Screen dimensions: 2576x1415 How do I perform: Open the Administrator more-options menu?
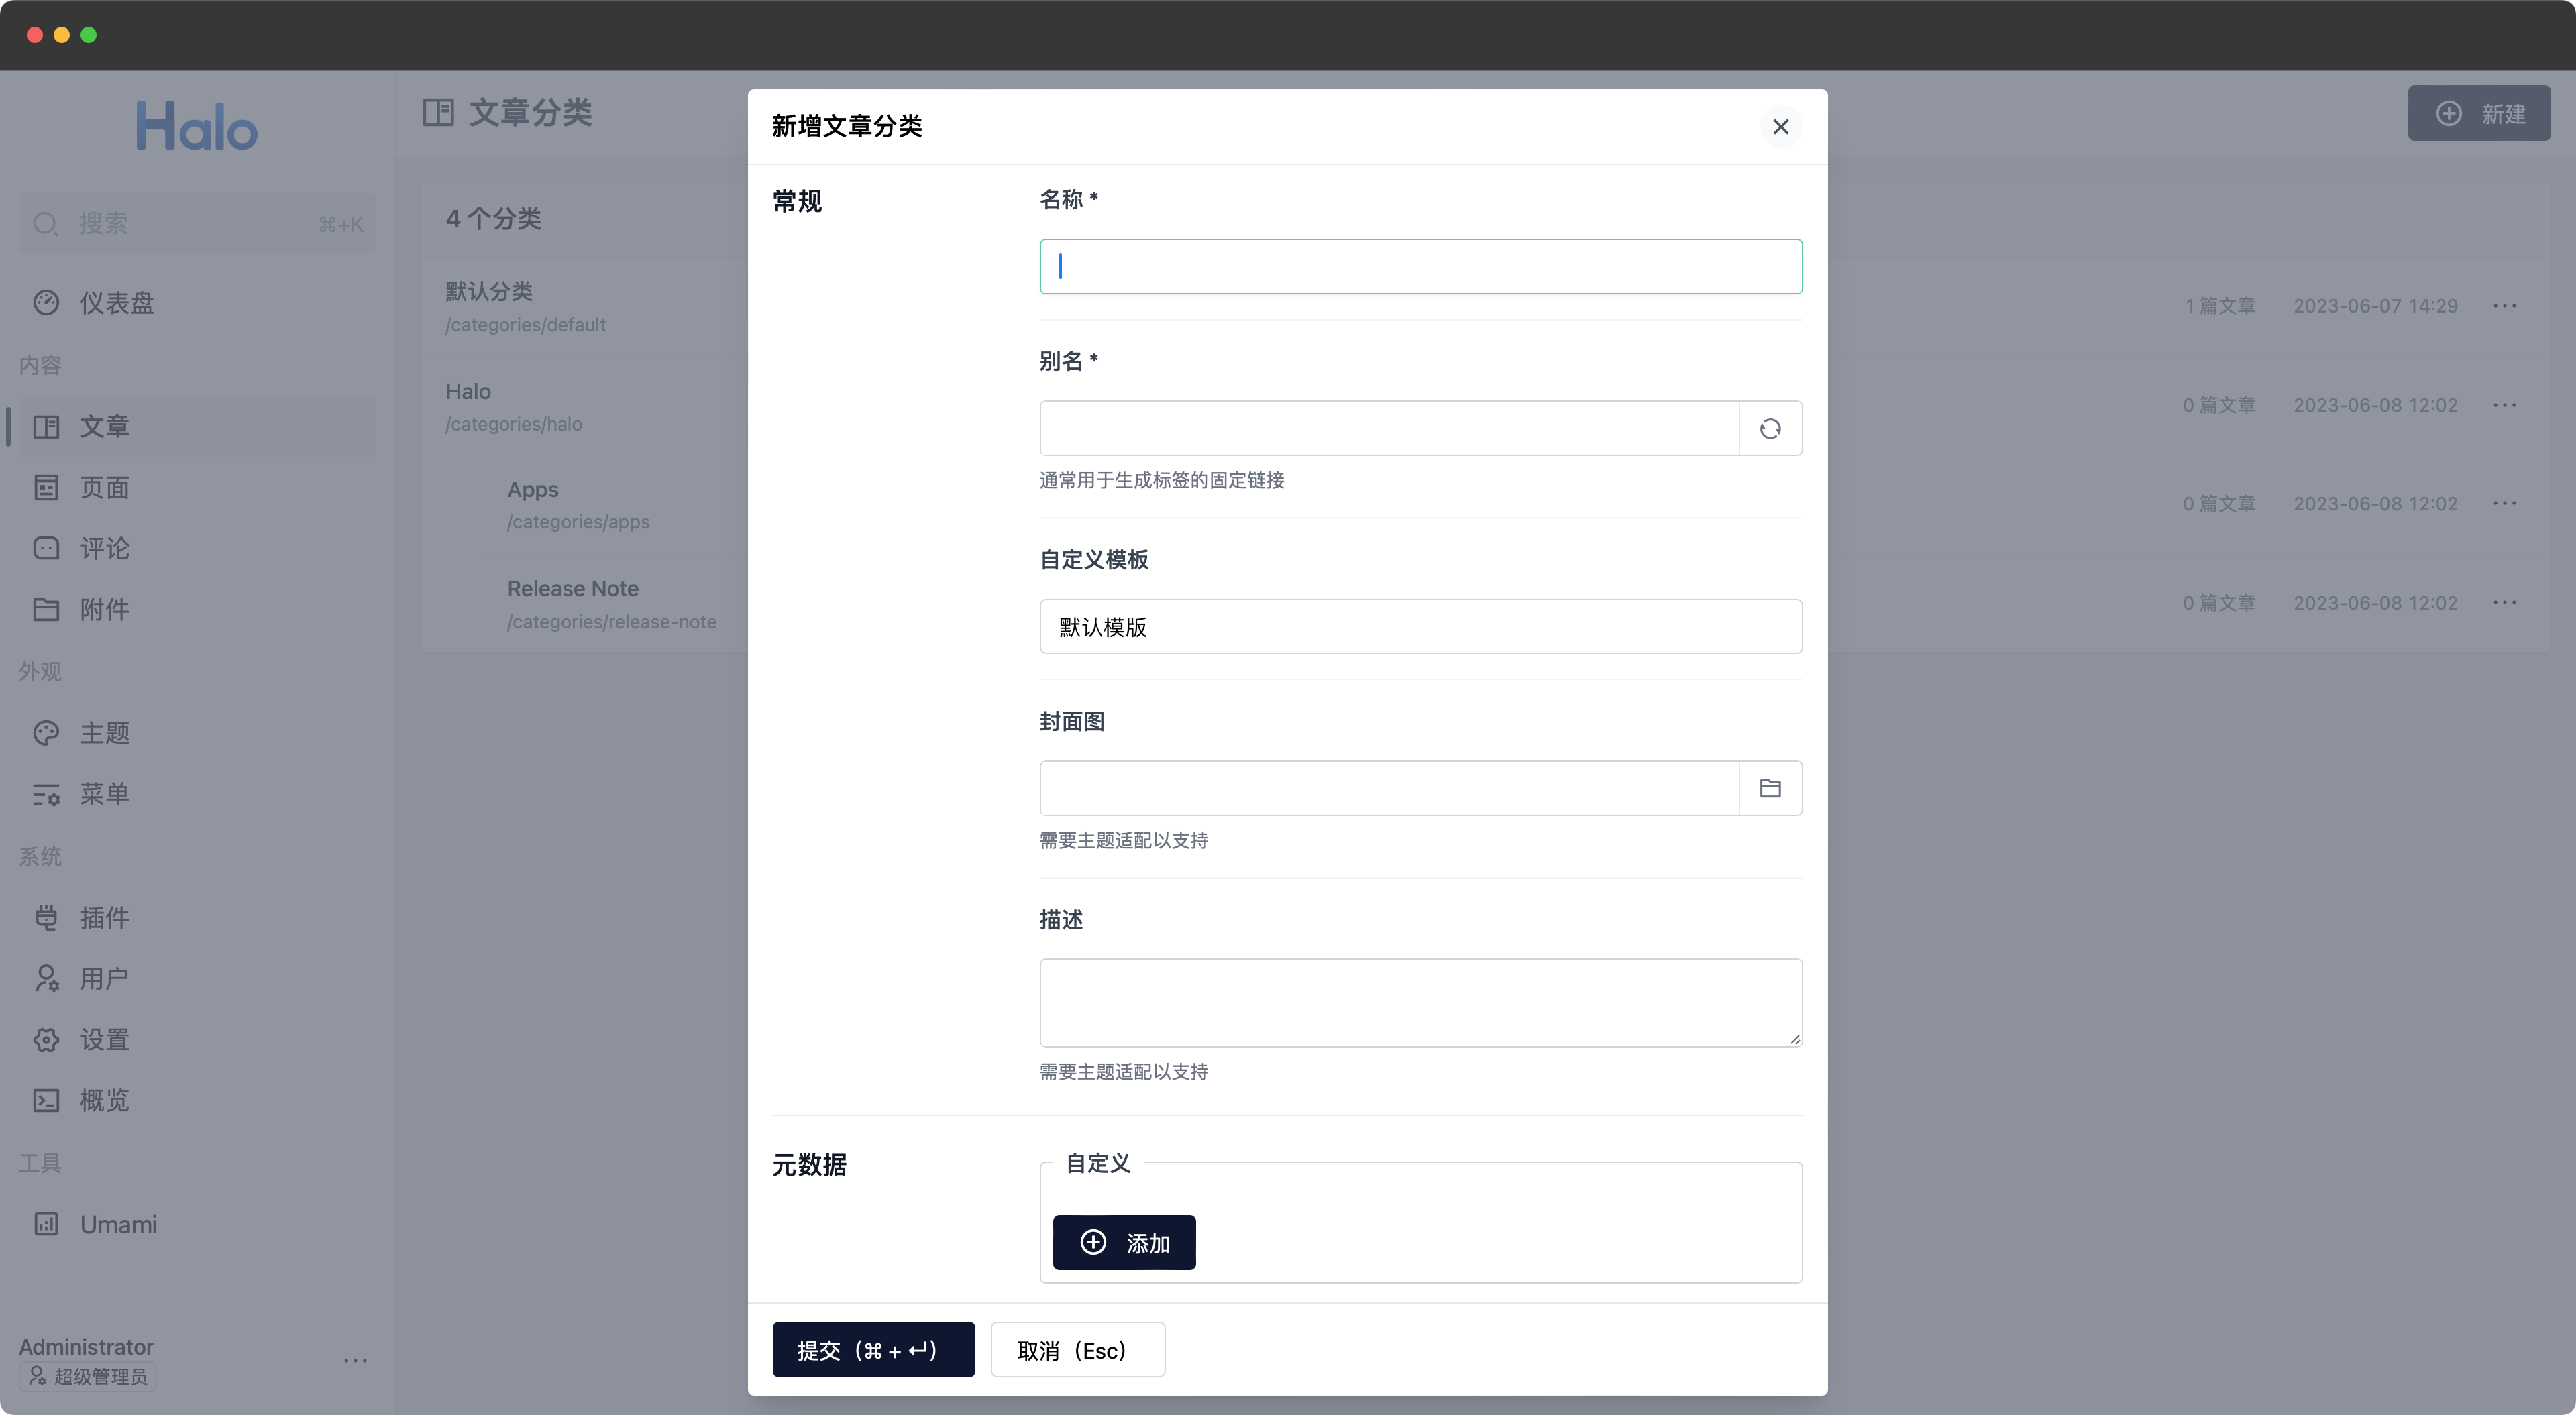click(x=355, y=1360)
